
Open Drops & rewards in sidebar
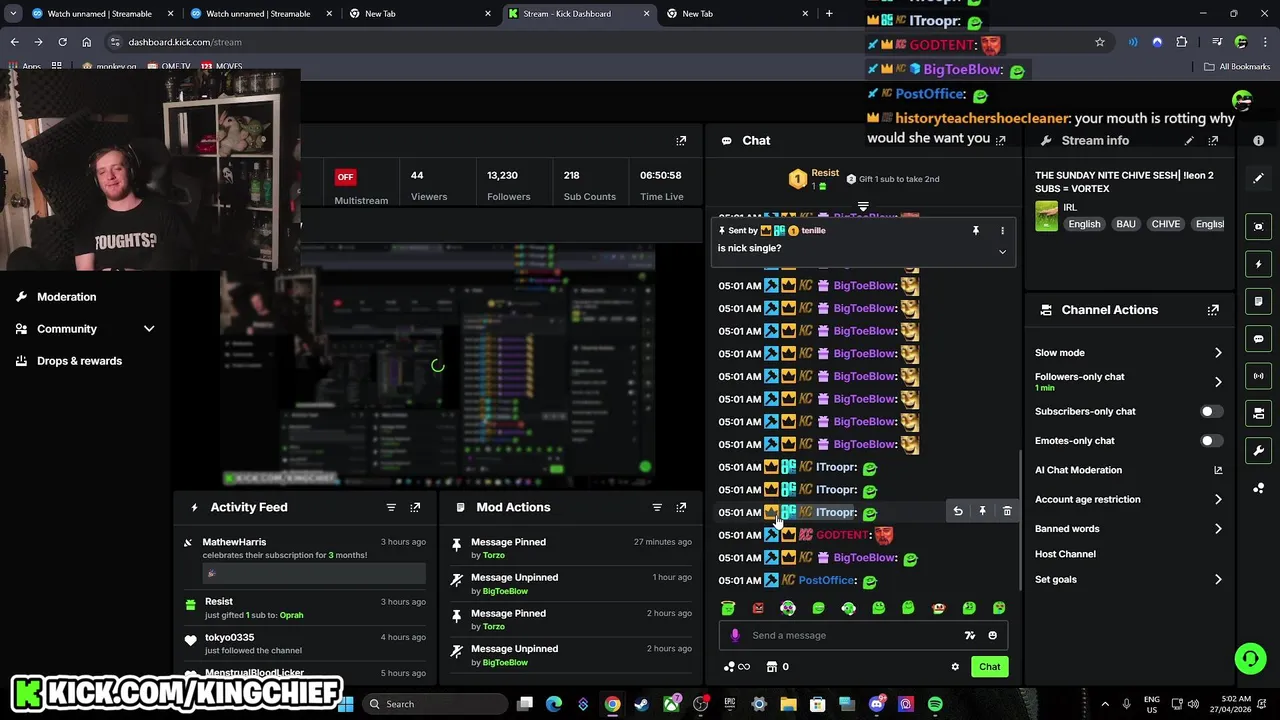tap(79, 361)
